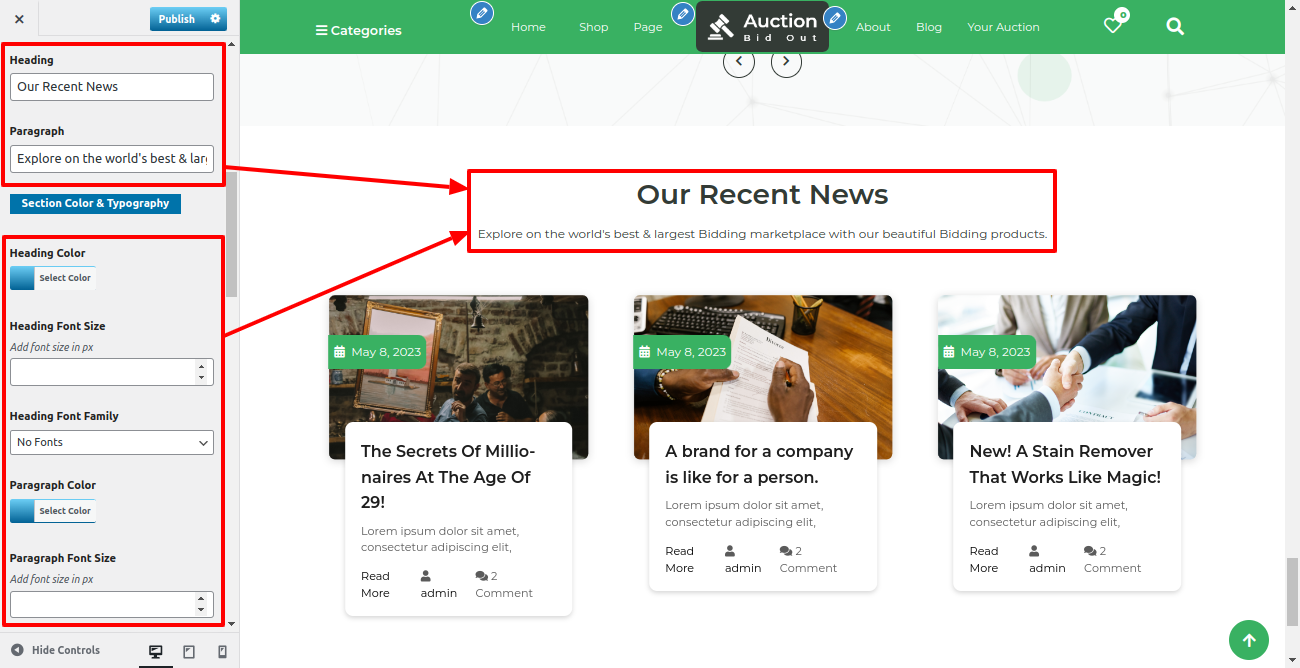The image size is (1300, 668).
Task: Open the Publish settings gear
Action: coord(215,19)
